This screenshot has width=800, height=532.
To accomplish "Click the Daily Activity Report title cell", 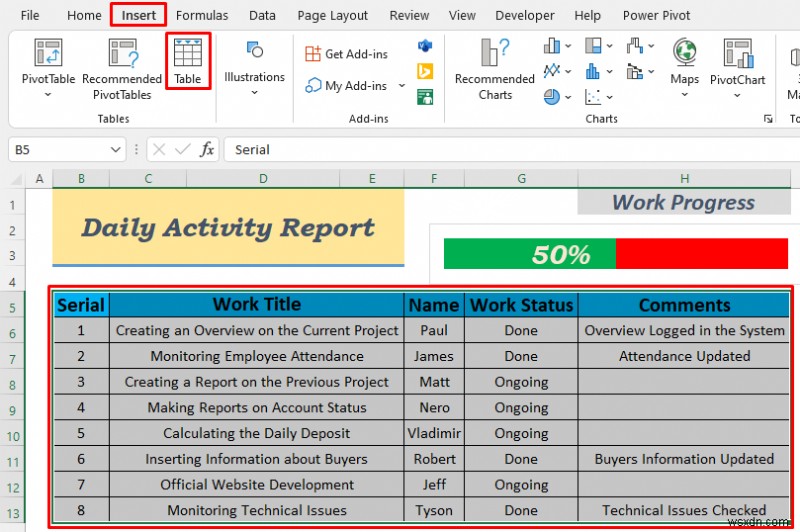I will pyautogui.click(x=228, y=227).
